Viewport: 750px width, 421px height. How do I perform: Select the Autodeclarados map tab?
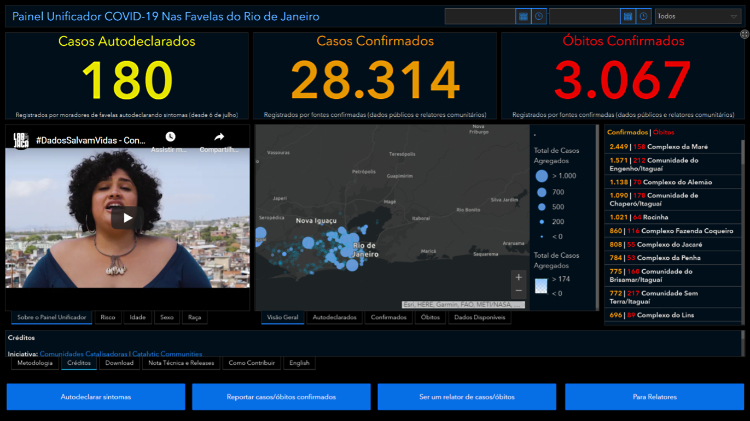click(x=334, y=317)
